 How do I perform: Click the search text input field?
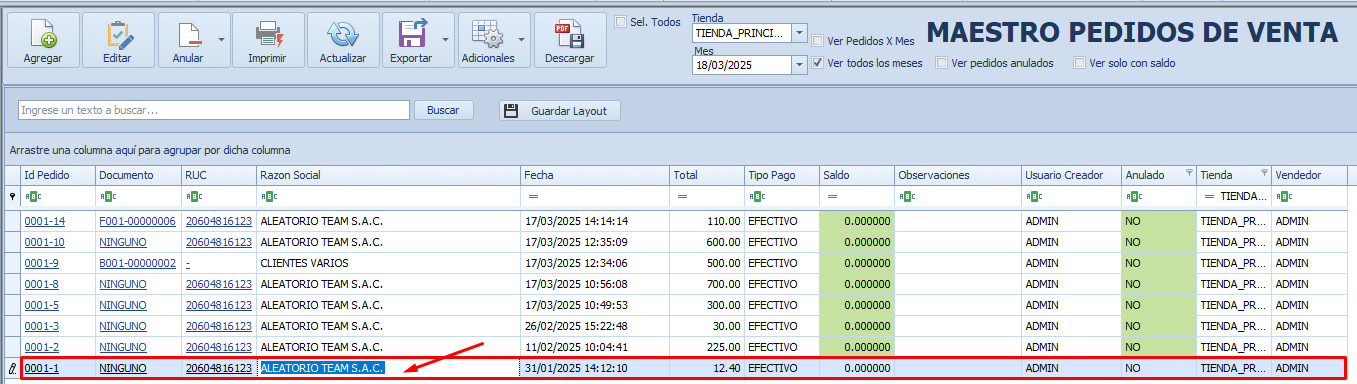click(x=214, y=110)
